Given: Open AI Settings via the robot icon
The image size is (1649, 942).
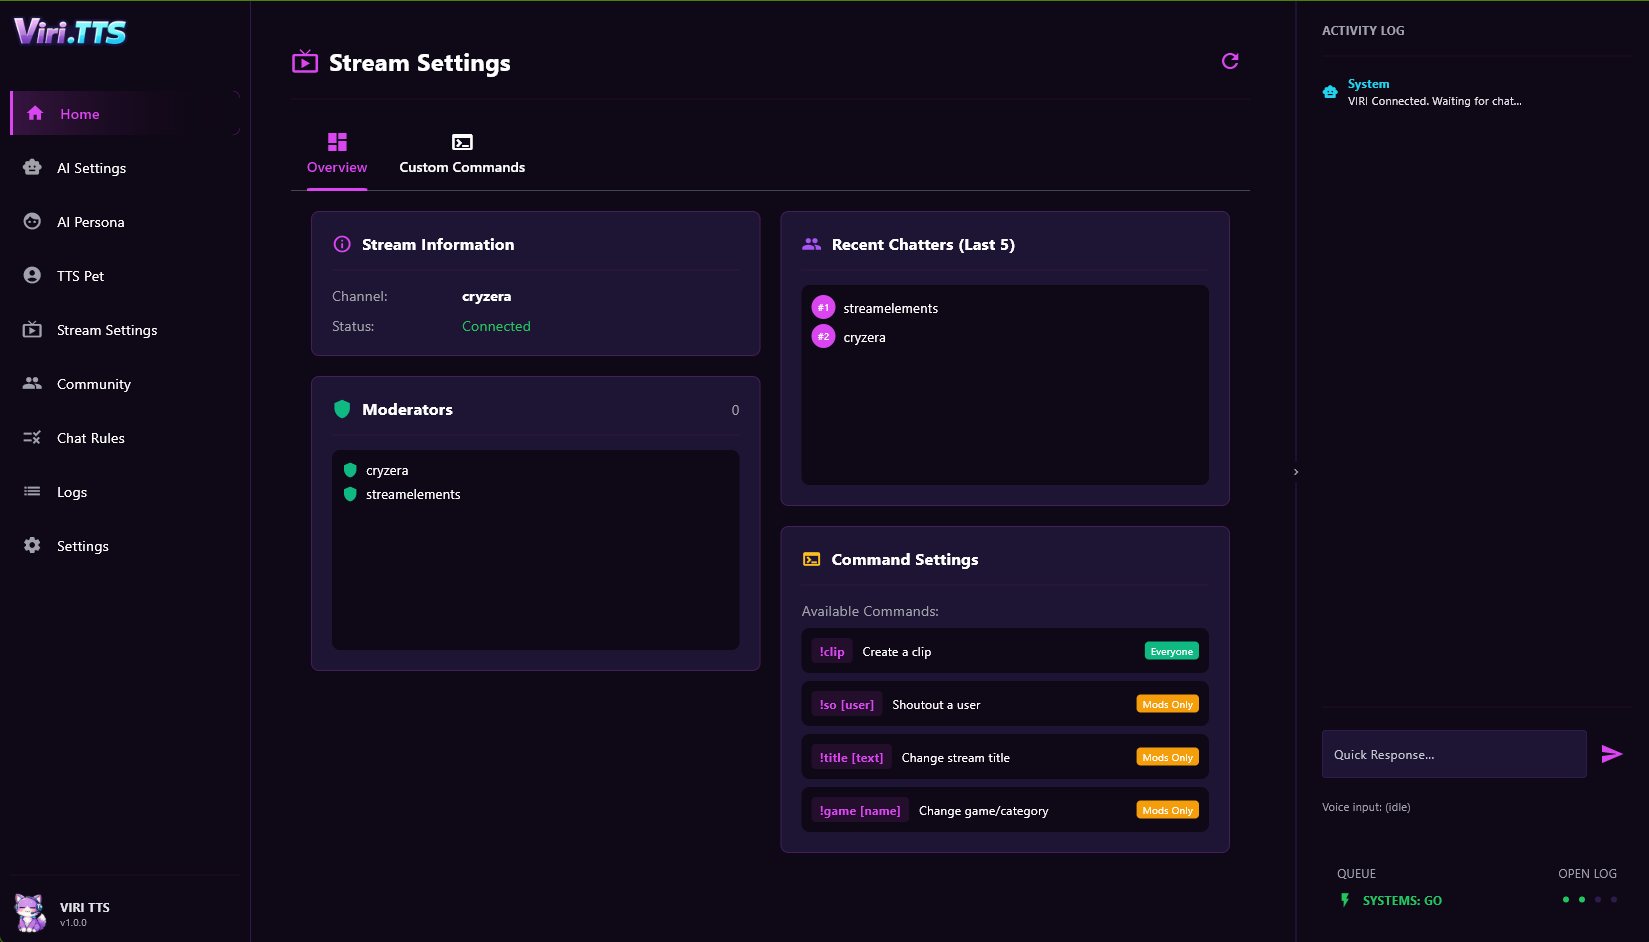Looking at the screenshot, I should coord(32,167).
